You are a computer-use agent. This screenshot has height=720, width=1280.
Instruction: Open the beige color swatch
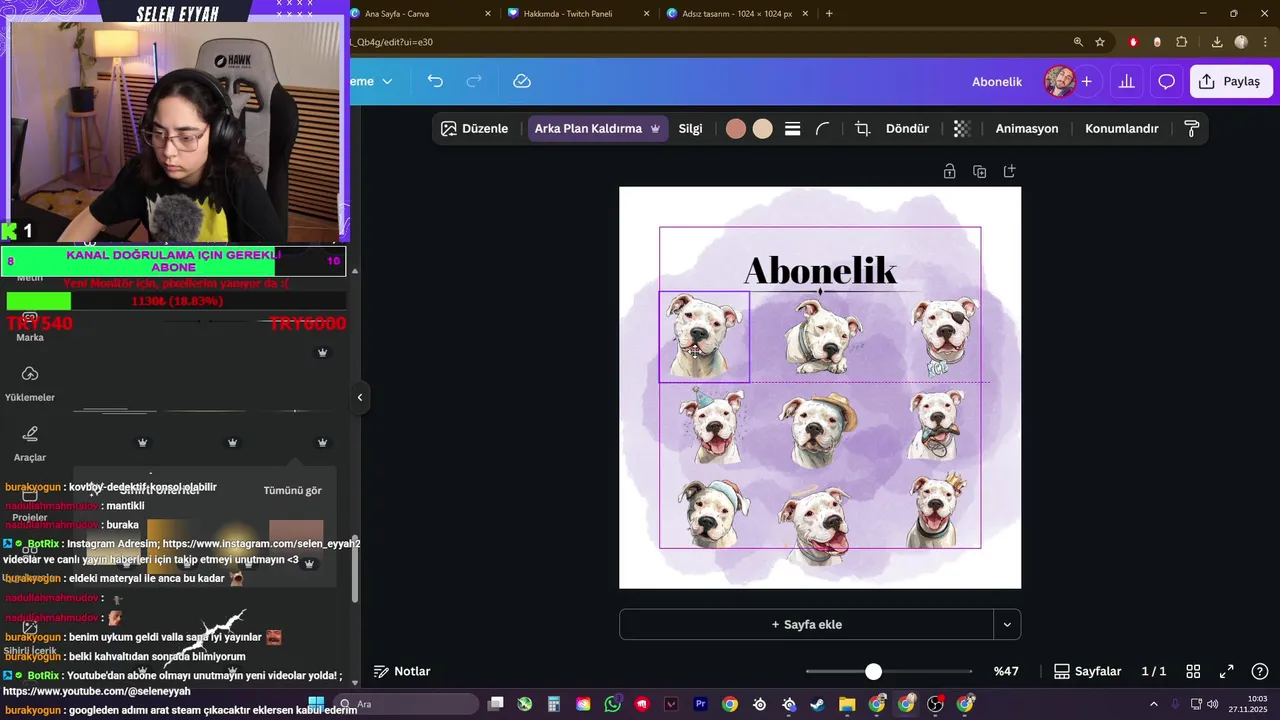763,129
